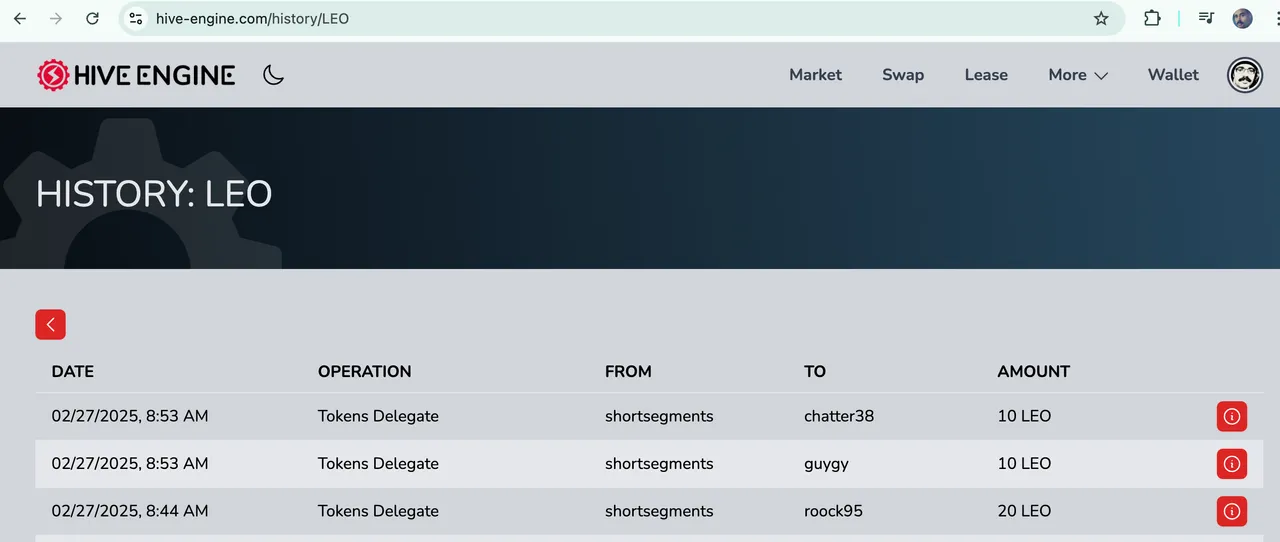This screenshot has height=542, width=1280.
Task: Reload the page
Action: [x=92, y=18]
